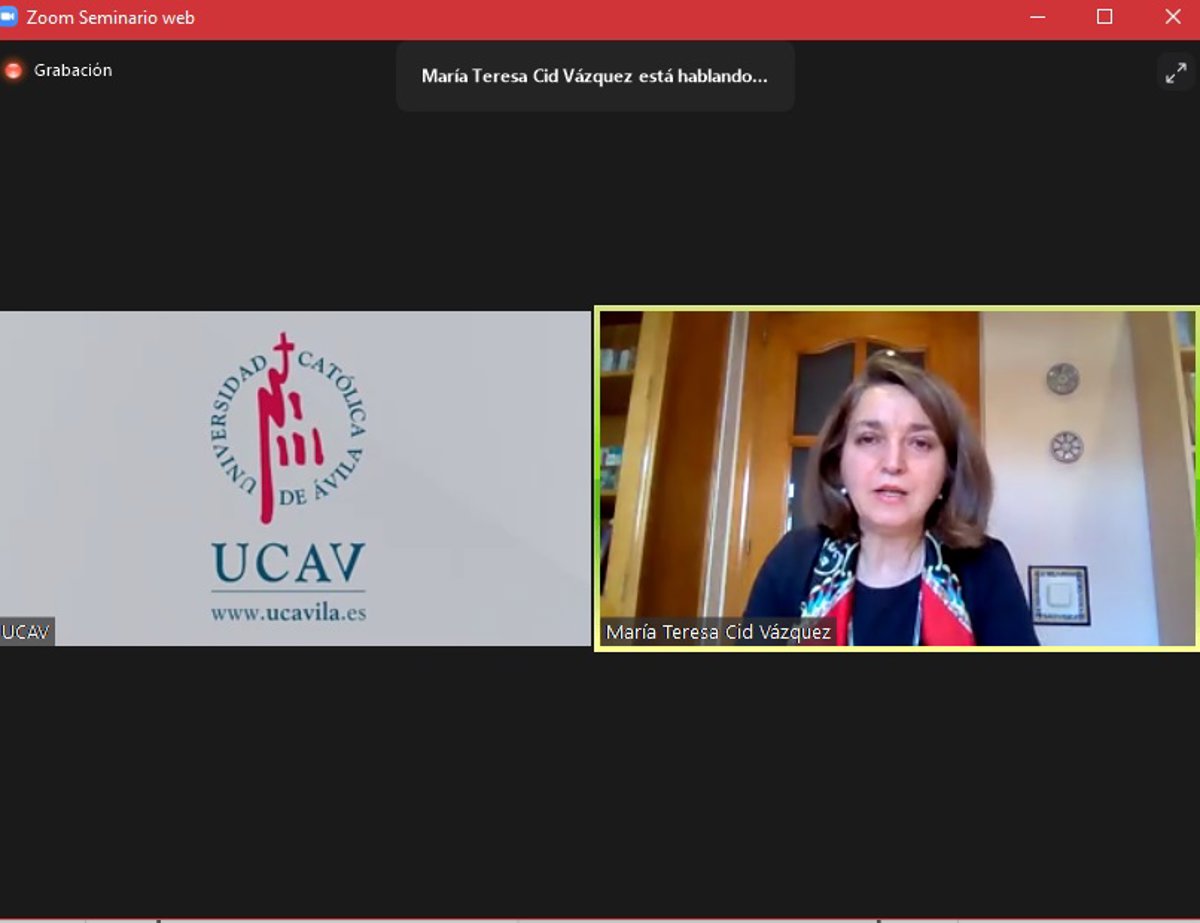Click the María Teresa Cid Vázquez name tag
This screenshot has width=1200, height=923.
(x=718, y=632)
